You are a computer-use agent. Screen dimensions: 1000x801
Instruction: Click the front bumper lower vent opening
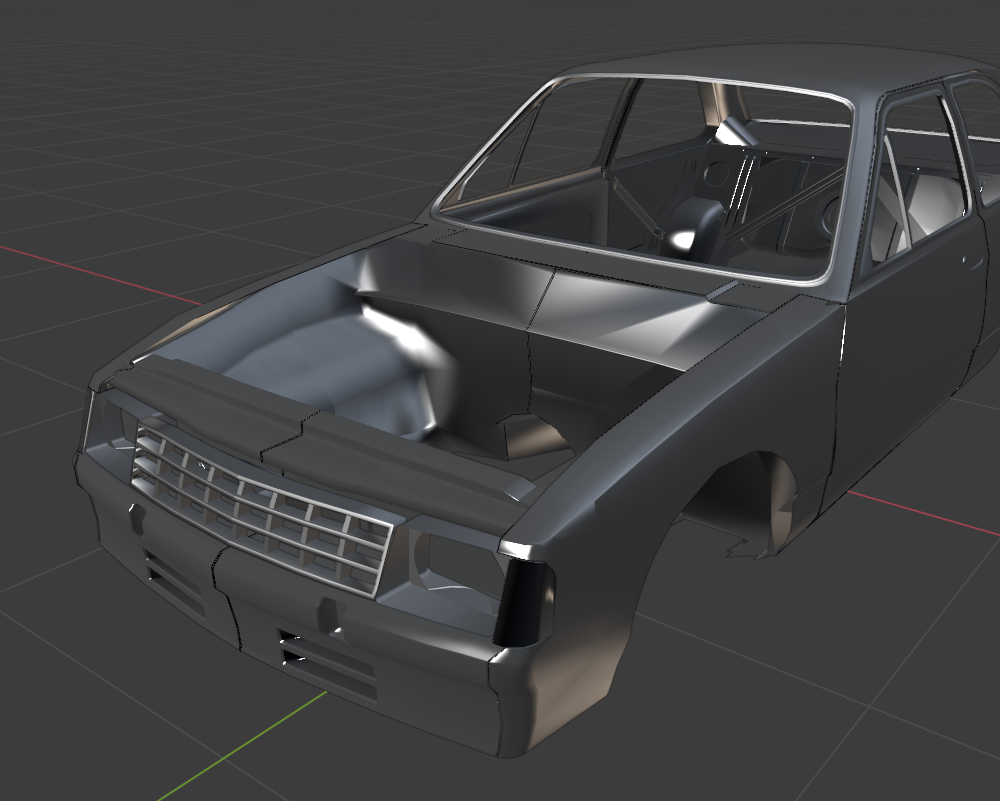(328, 666)
